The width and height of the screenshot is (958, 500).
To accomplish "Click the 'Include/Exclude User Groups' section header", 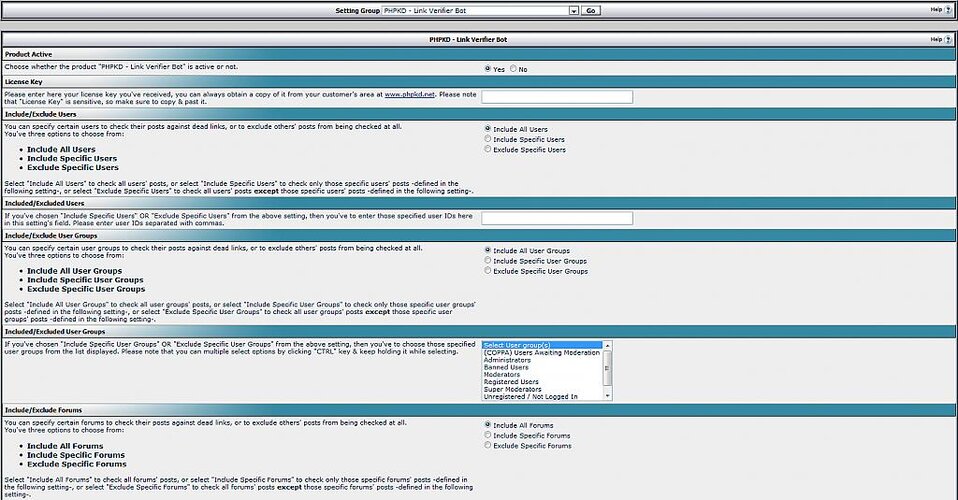I will pos(479,235).
